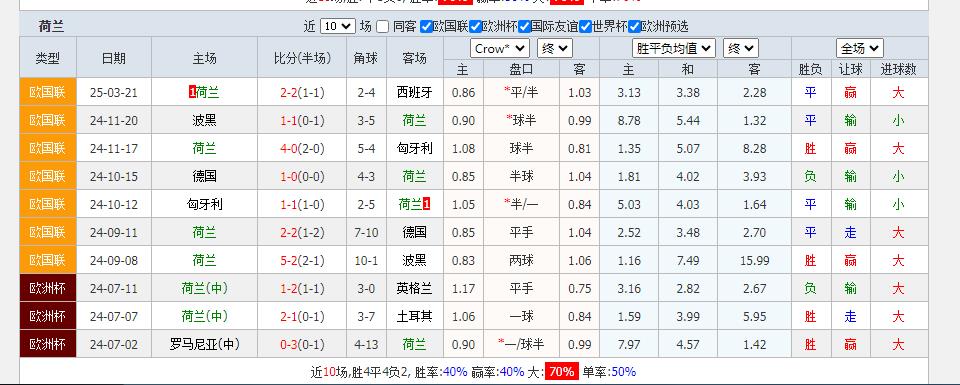
Task: Open score 2-2(1-1) of the 25-03-21 match
Action: tap(302, 92)
